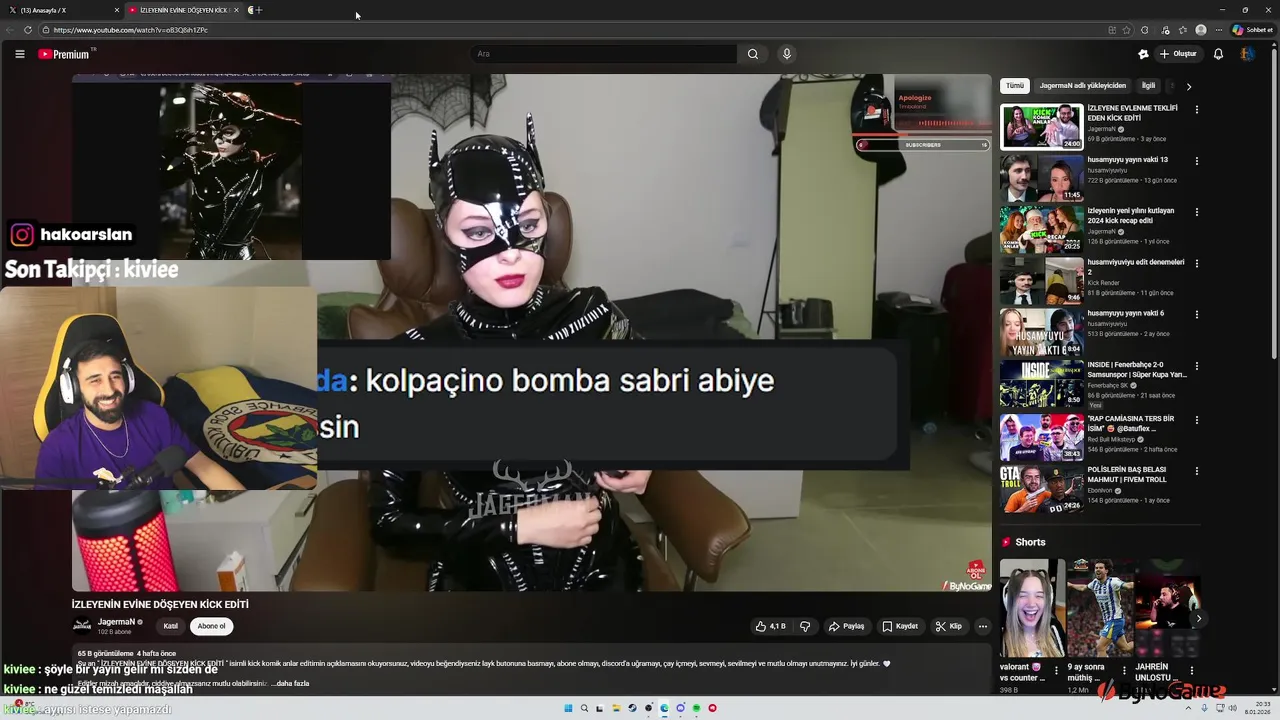
Task: Open JagermaN channel avatar
Action: point(82,626)
